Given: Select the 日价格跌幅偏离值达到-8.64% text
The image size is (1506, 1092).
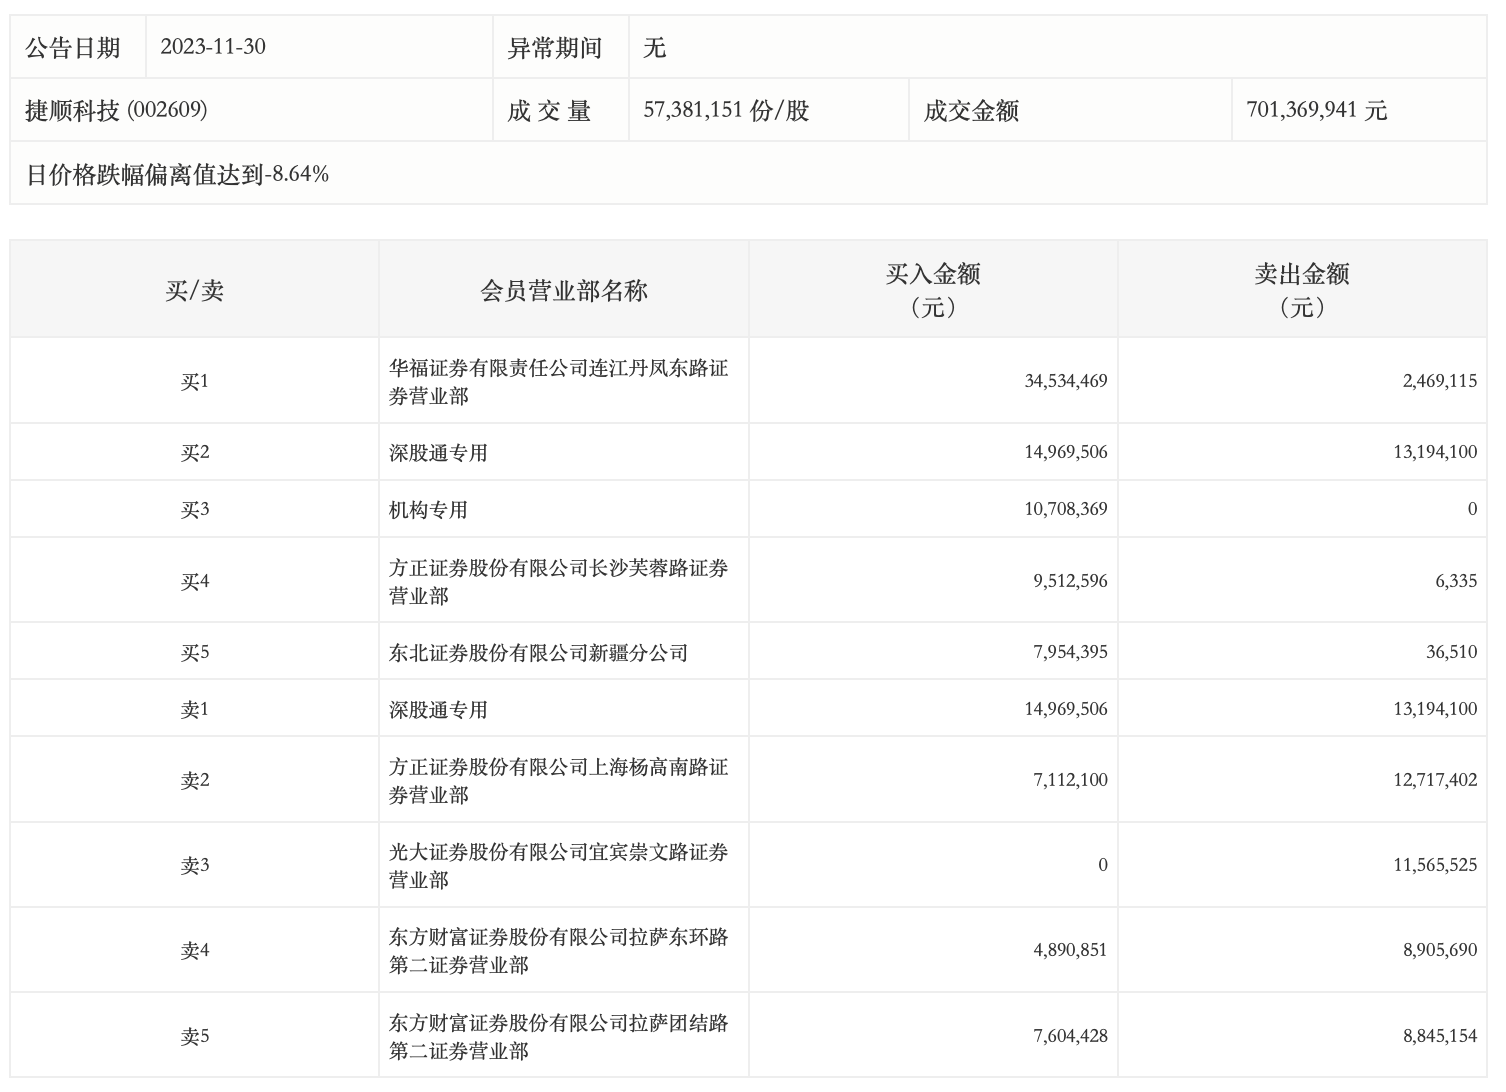Looking at the screenshot, I should tap(177, 174).
